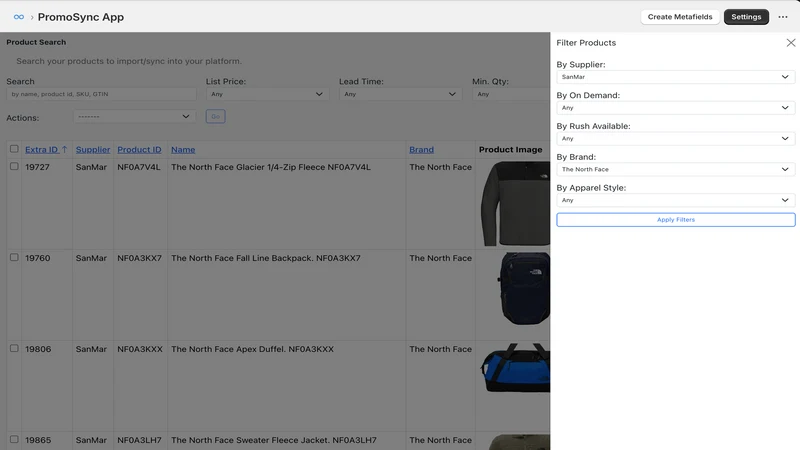Open the three-dot more options menu
This screenshot has height=450, width=800.
[x=783, y=17]
